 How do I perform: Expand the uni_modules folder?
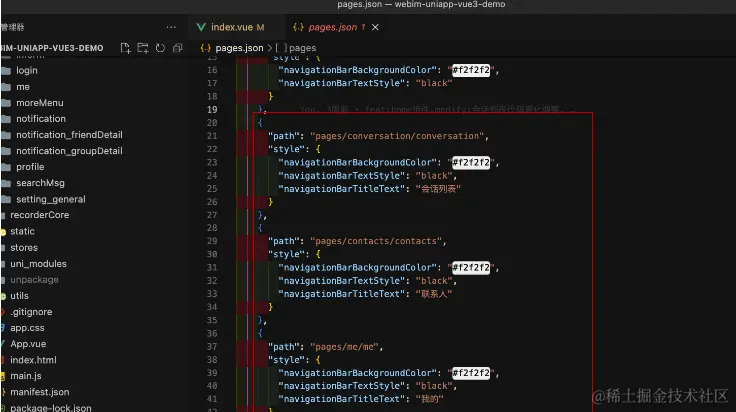[x=38, y=264]
